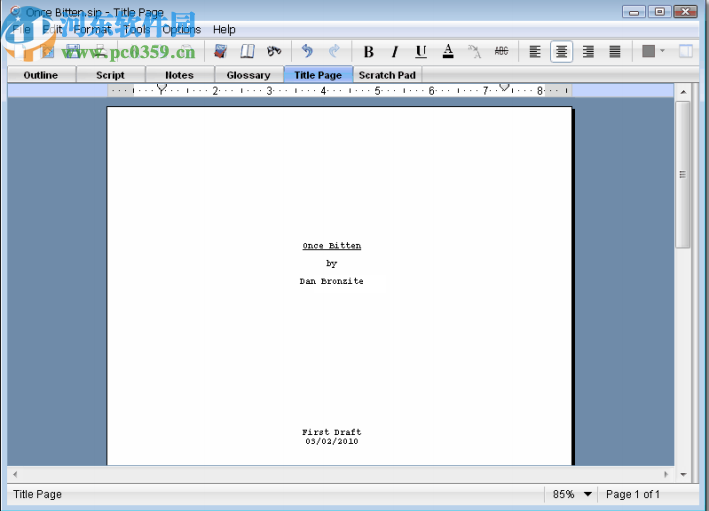The image size is (709, 511).
Task: Click the binoculars Find icon
Action: pos(274,51)
